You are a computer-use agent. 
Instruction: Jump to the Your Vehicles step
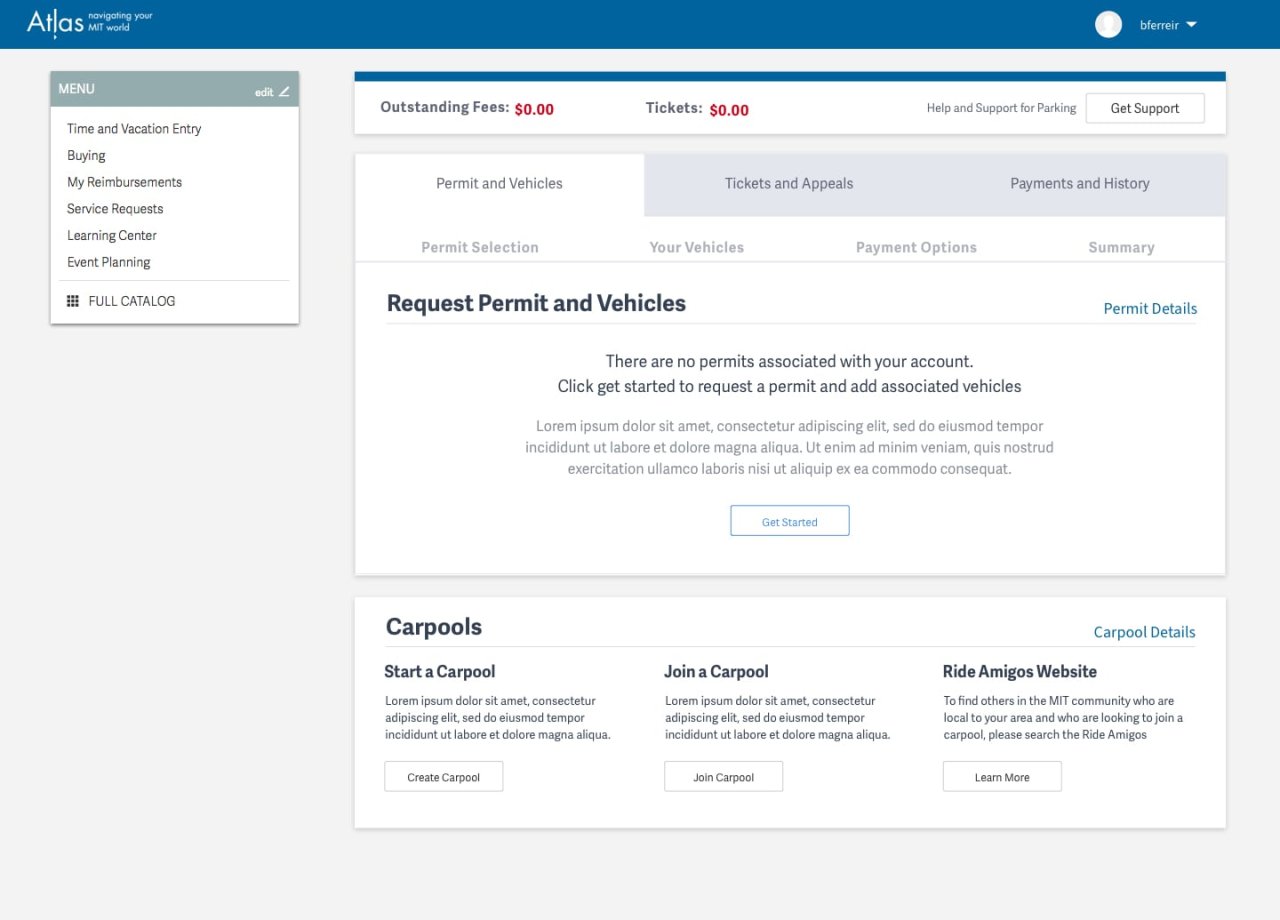tap(696, 248)
